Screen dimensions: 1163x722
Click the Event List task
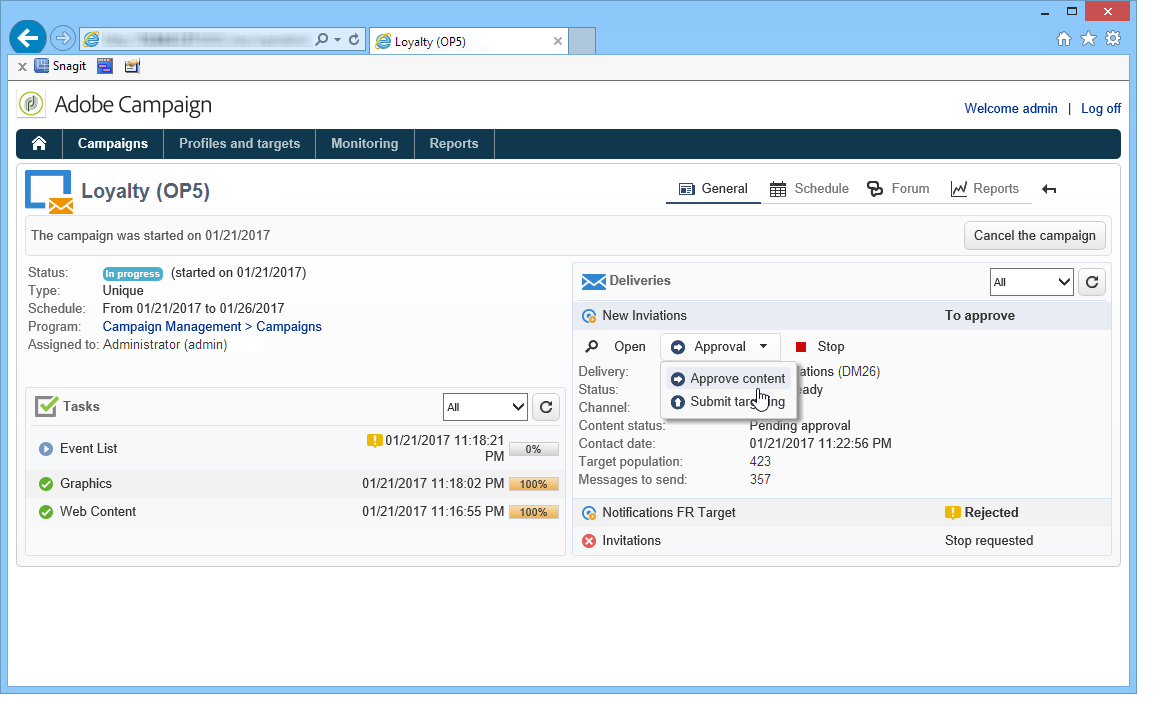pos(88,449)
